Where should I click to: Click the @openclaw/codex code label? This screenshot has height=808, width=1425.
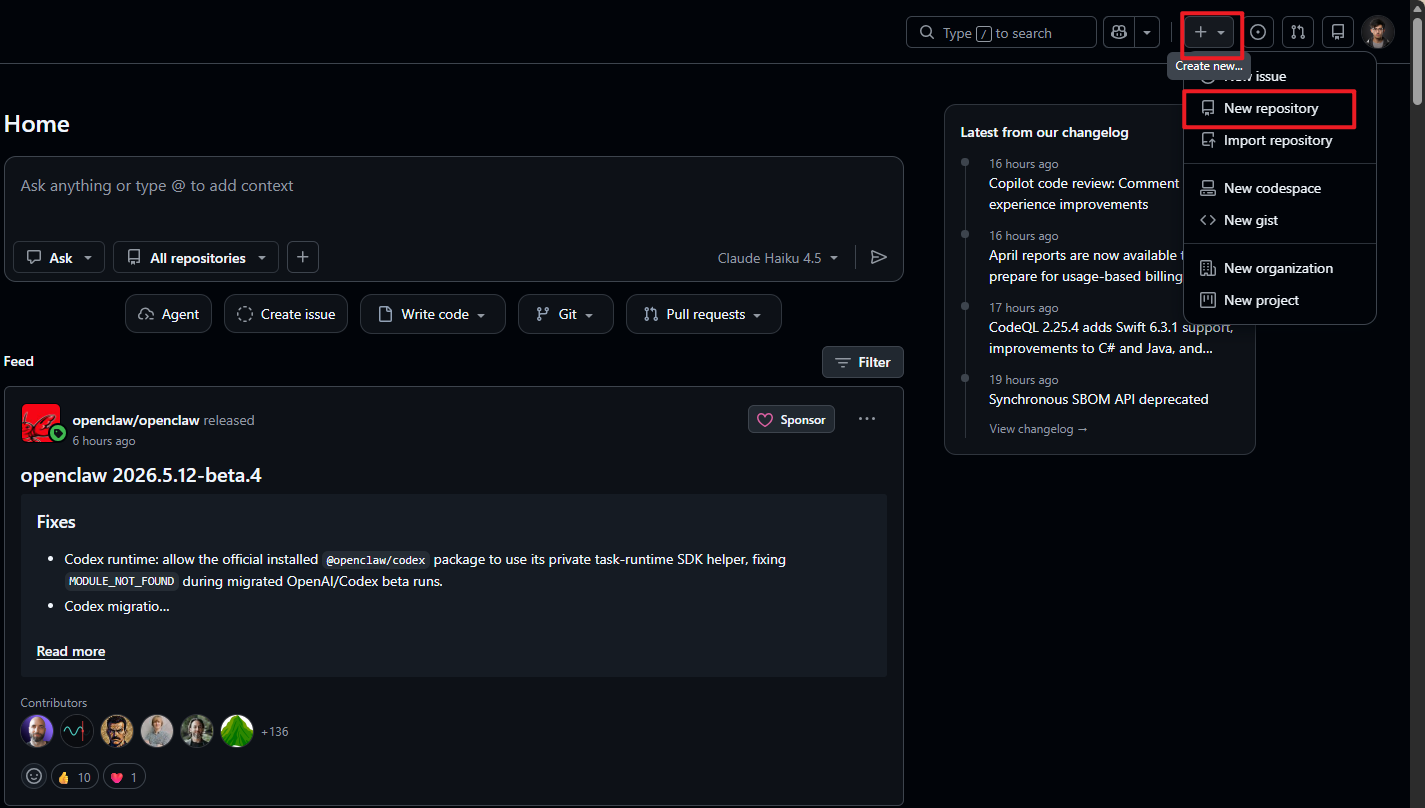[x=376, y=560]
